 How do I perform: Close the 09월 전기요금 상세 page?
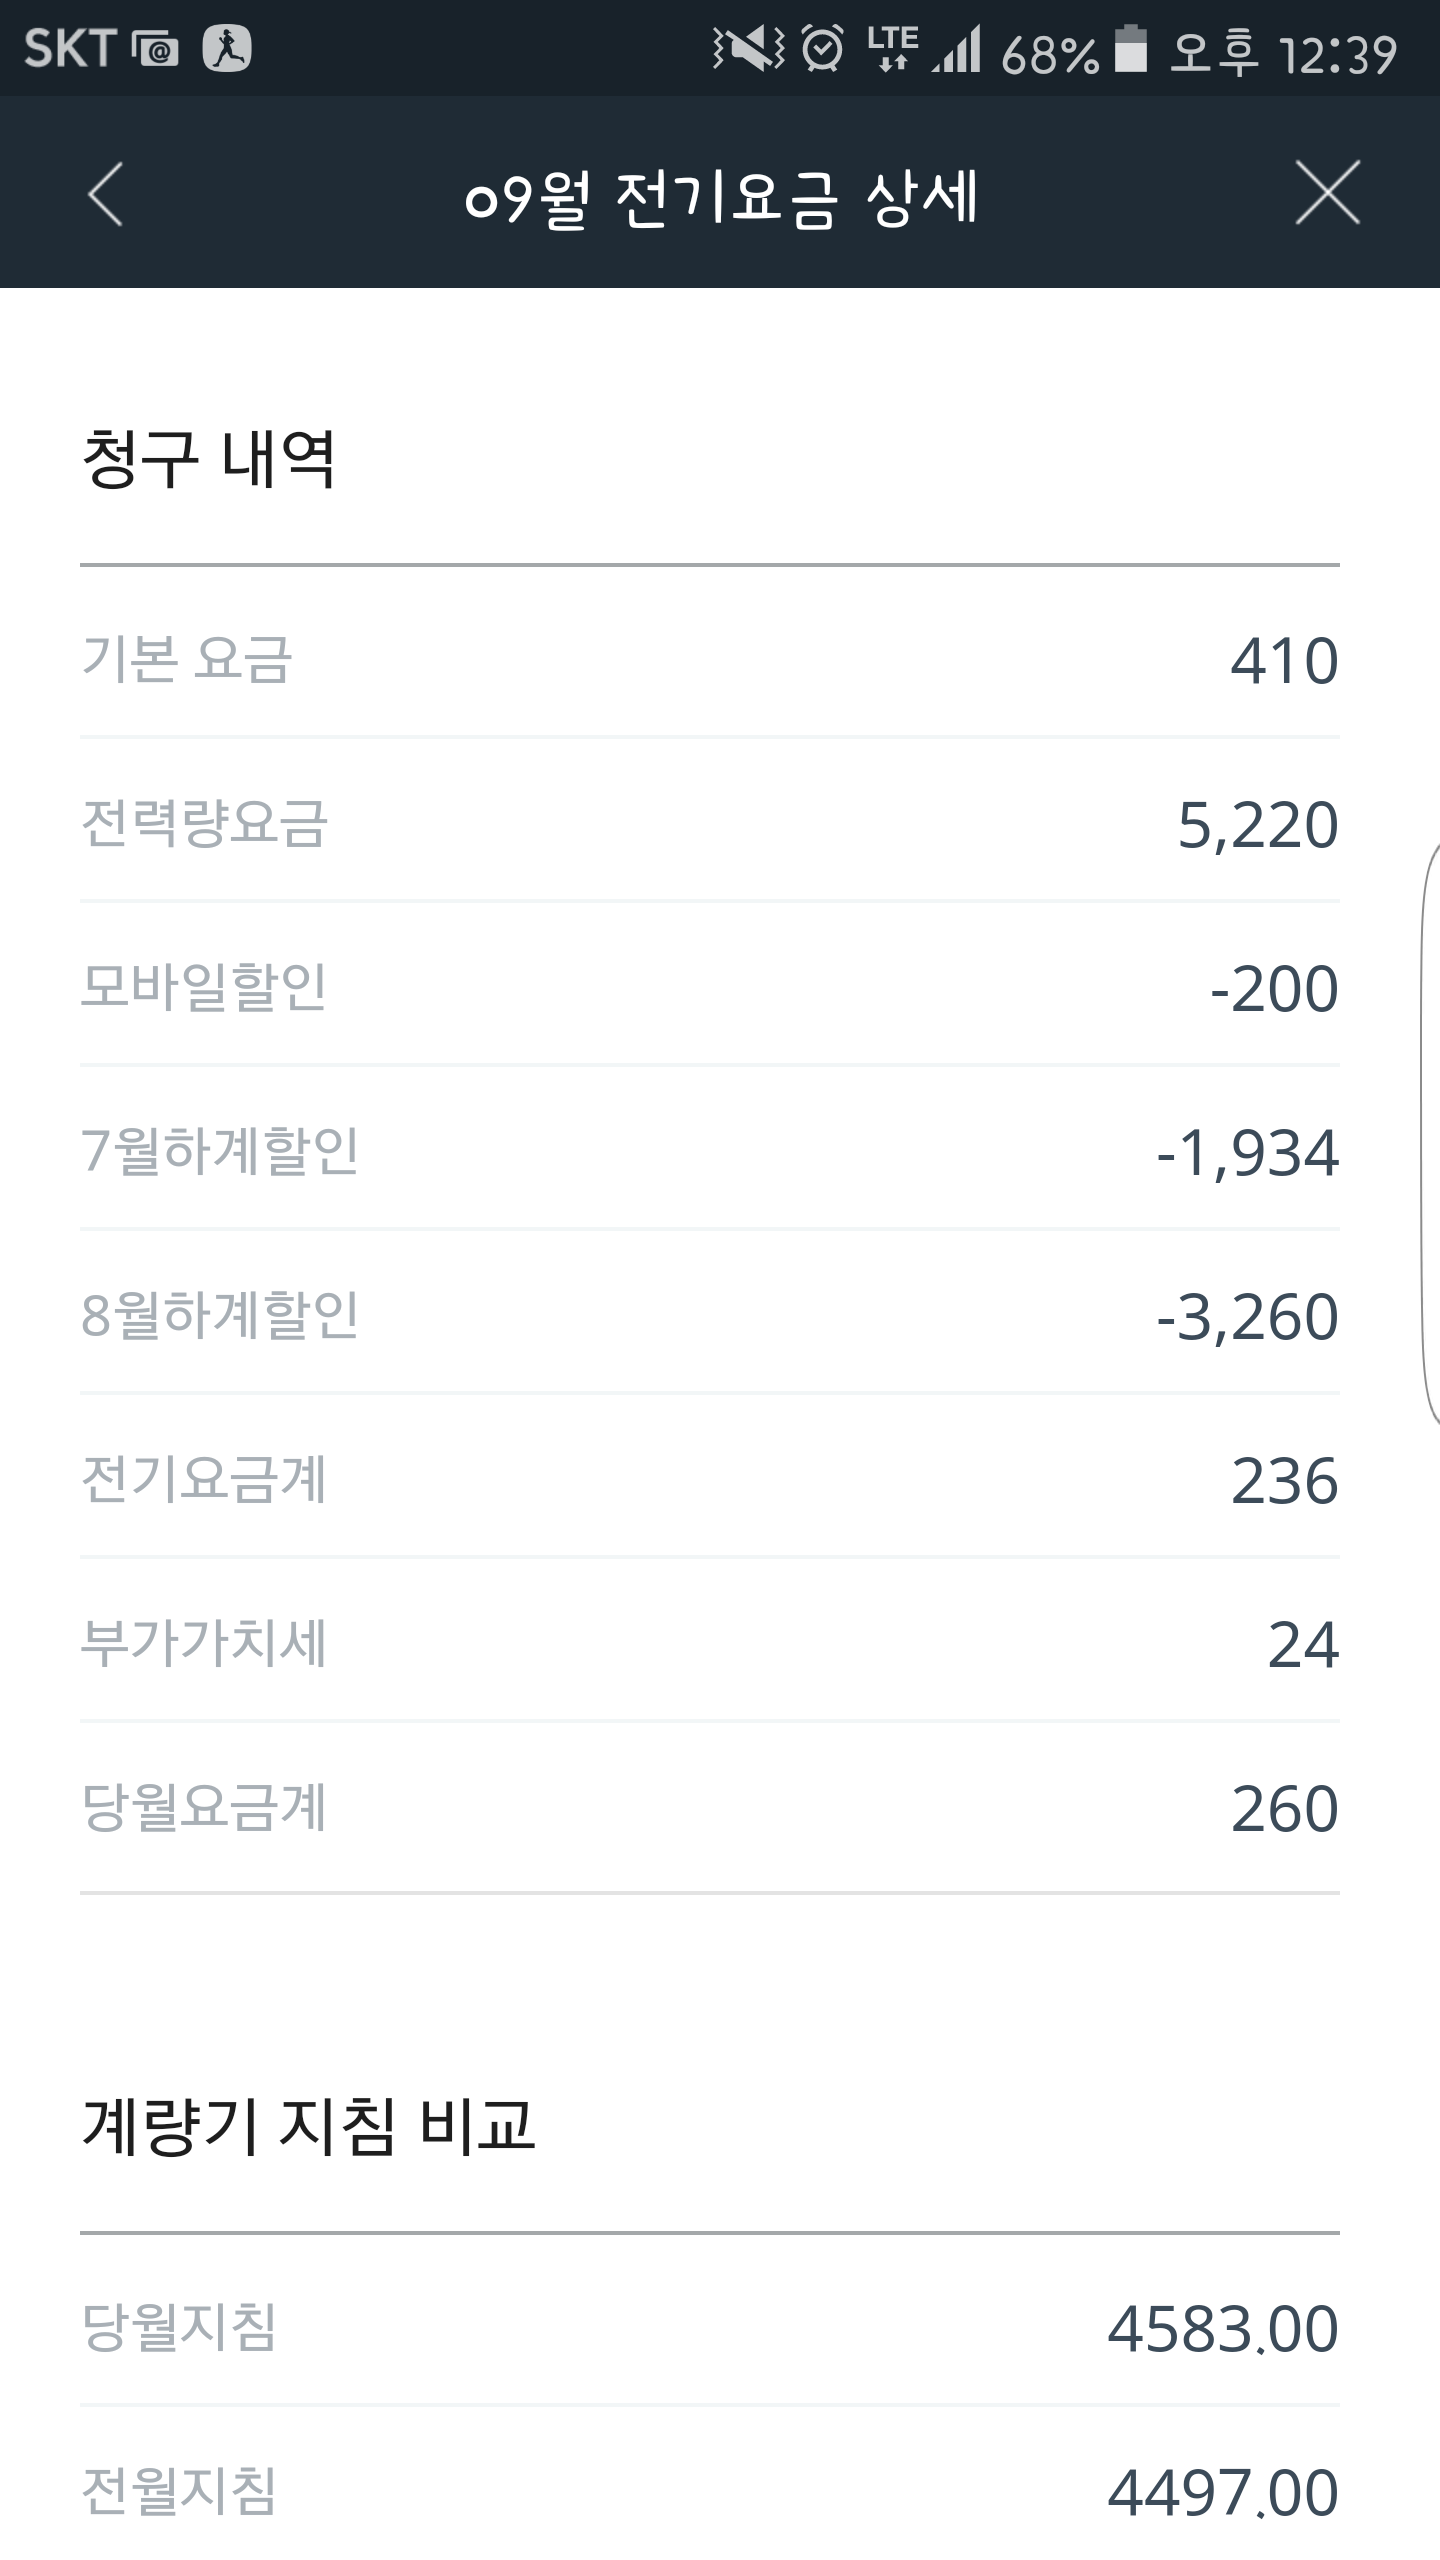click(x=1327, y=192)
